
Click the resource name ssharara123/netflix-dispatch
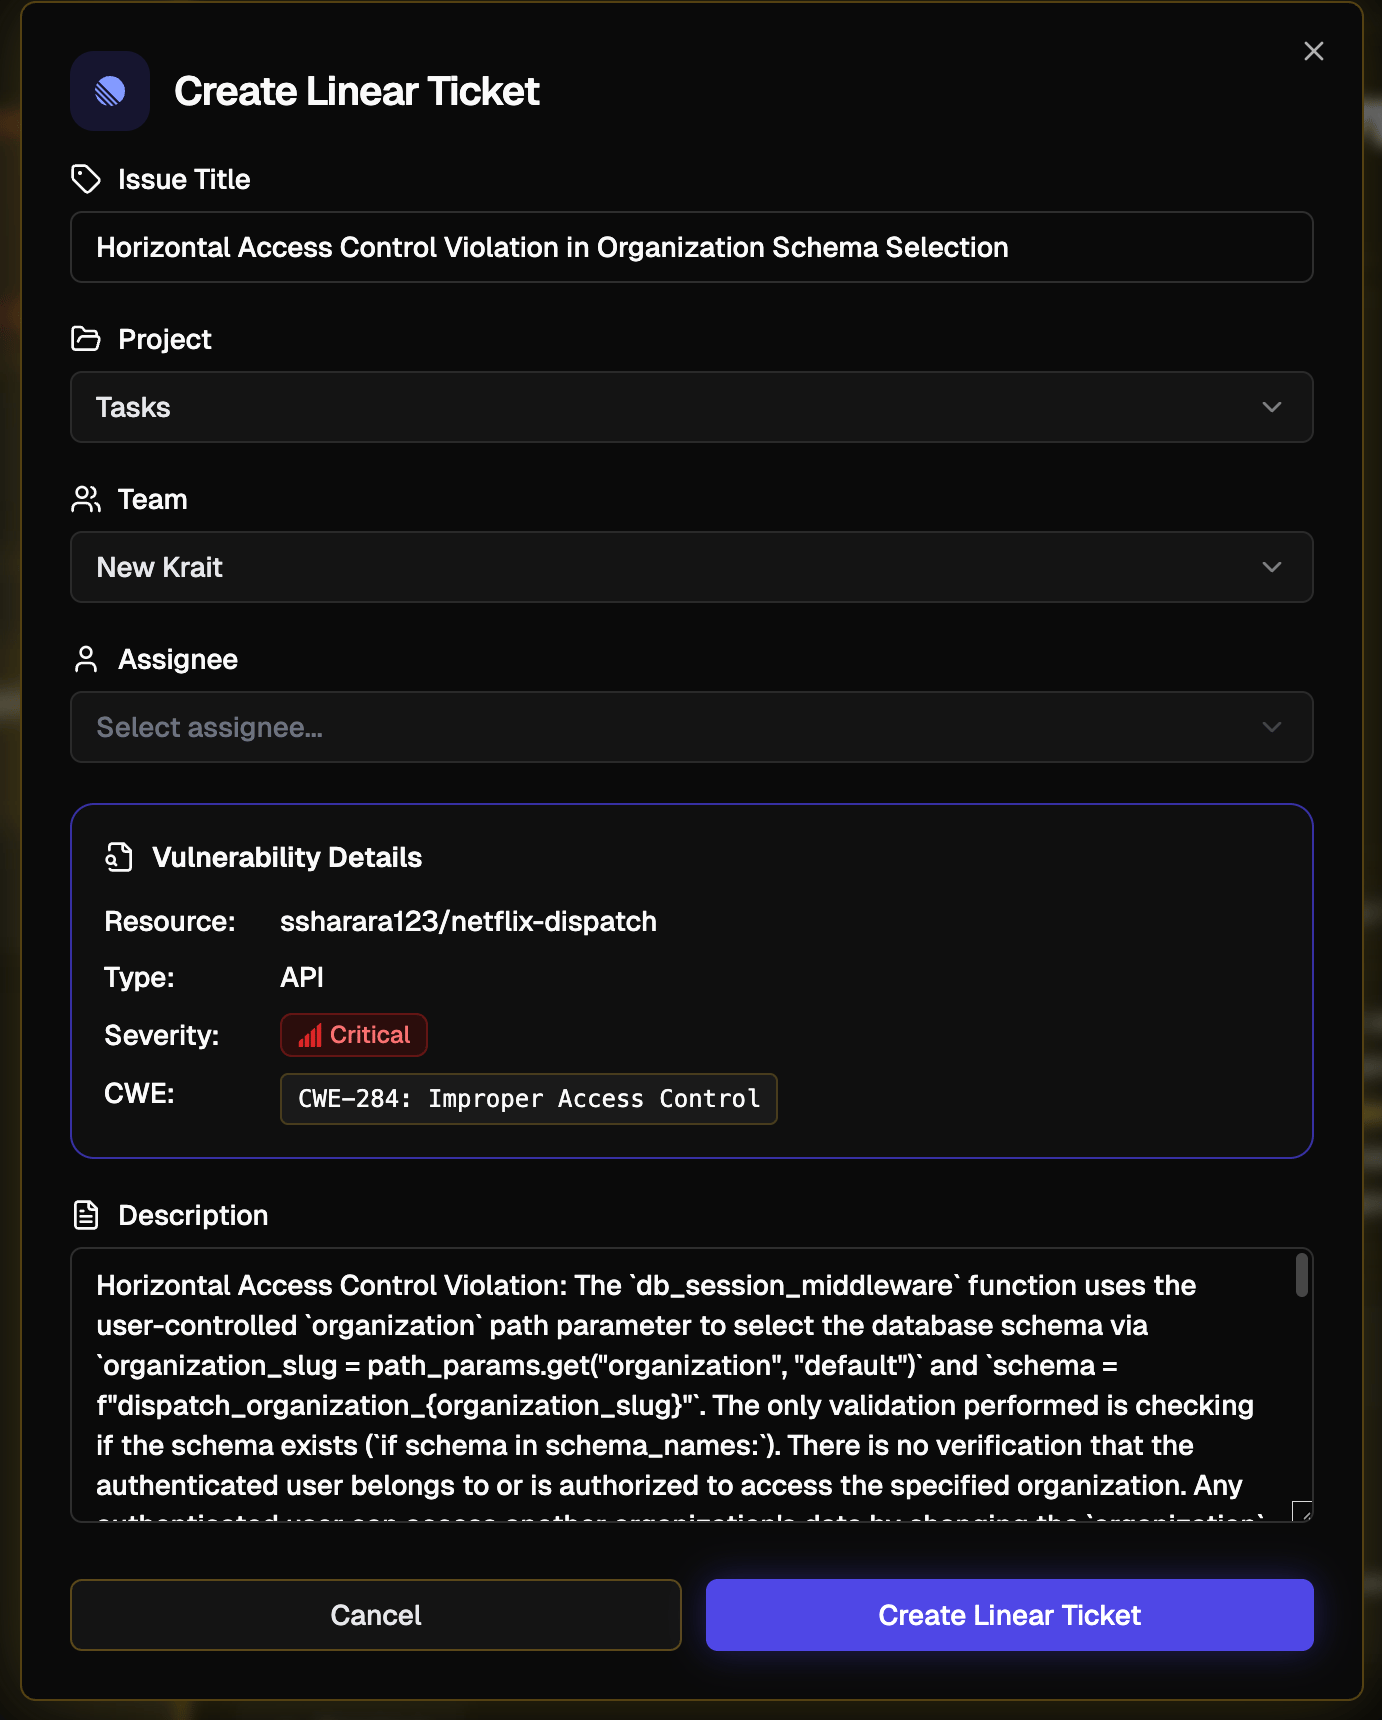(x=468, y=921)
